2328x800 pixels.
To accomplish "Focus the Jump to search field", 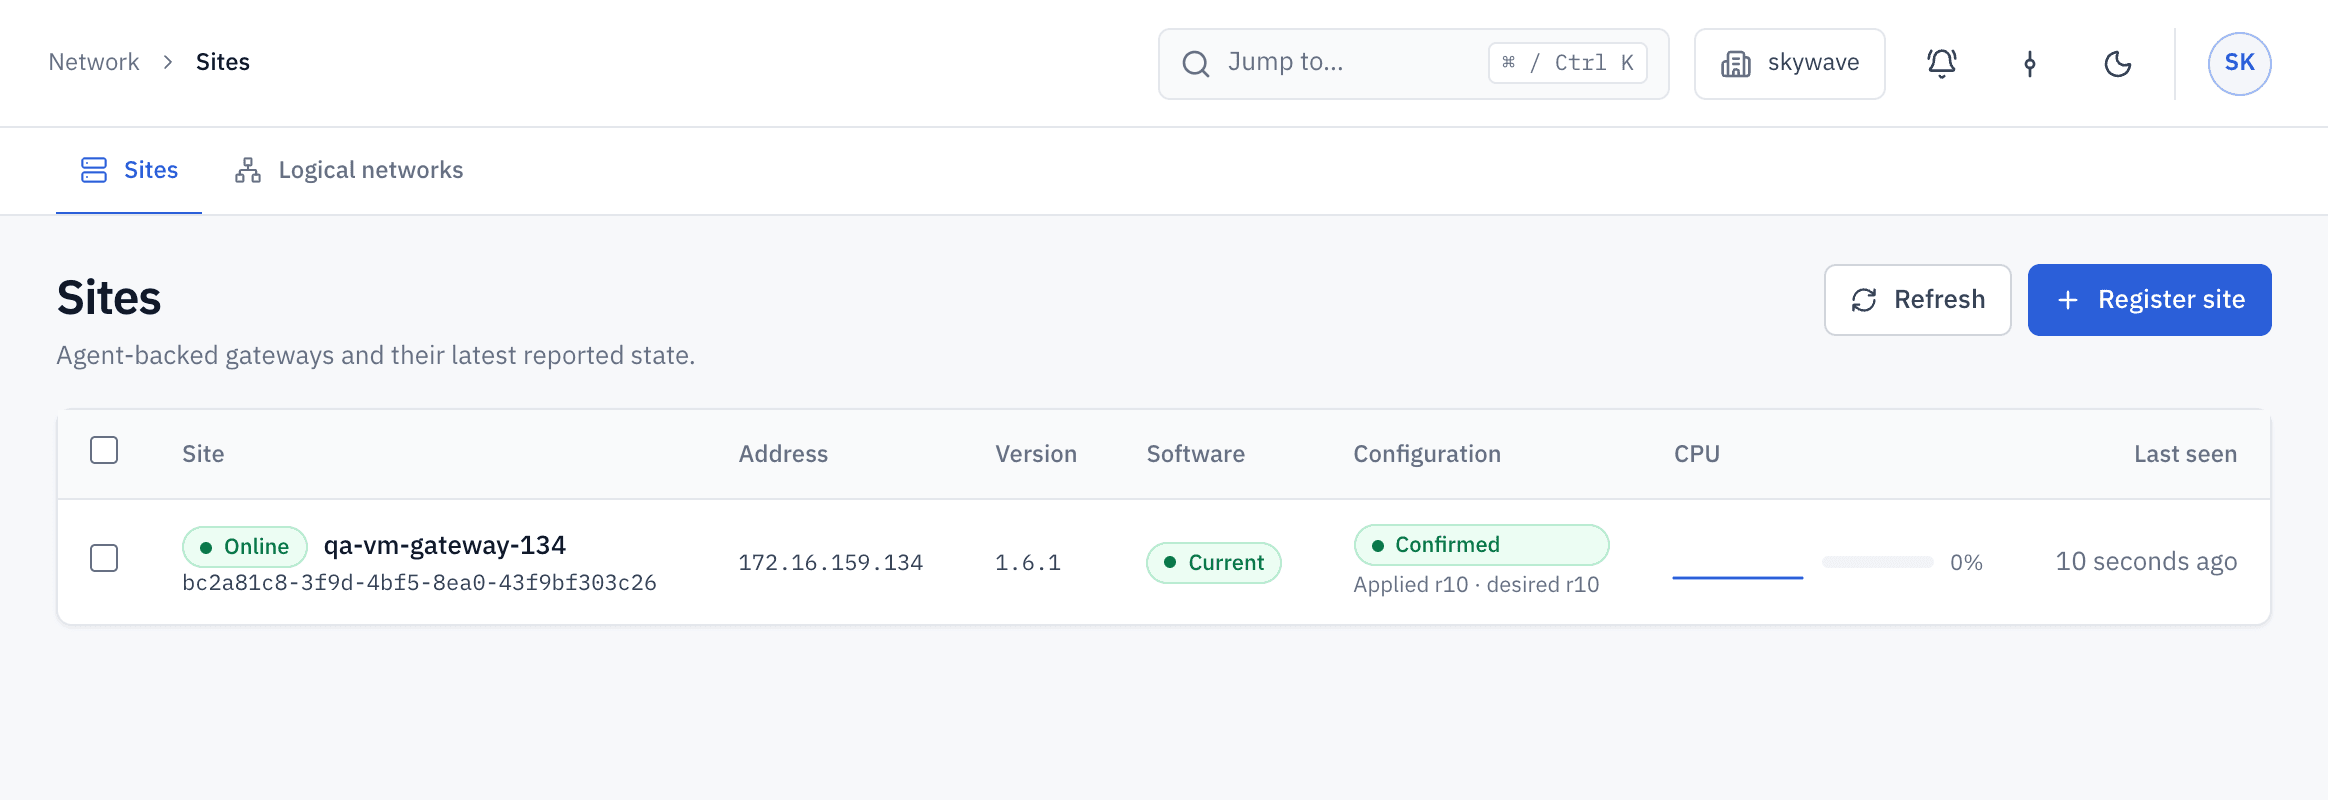I will point(1414,64).
